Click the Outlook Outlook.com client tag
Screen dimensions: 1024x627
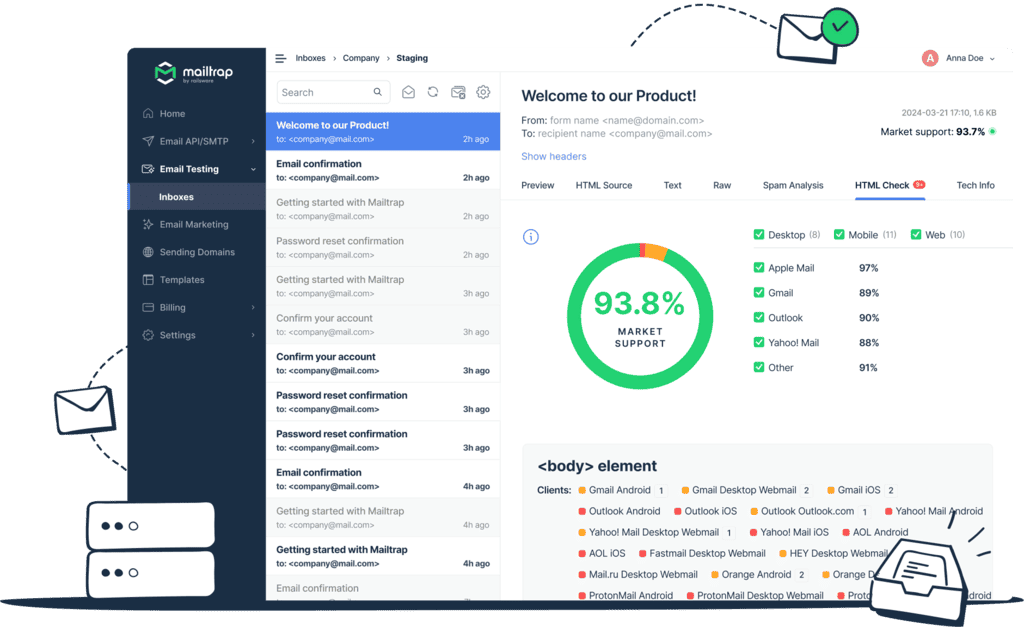point(810,511)
